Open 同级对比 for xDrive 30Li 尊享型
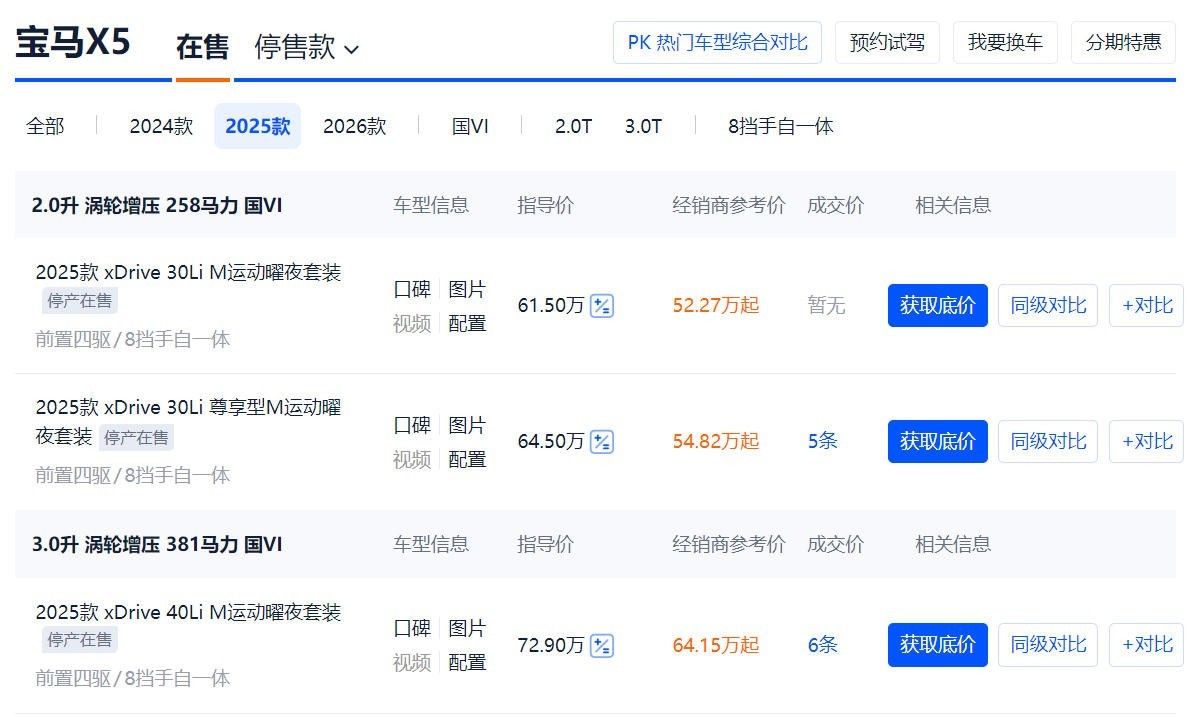1196x717 pixels. coord(1047,442)
